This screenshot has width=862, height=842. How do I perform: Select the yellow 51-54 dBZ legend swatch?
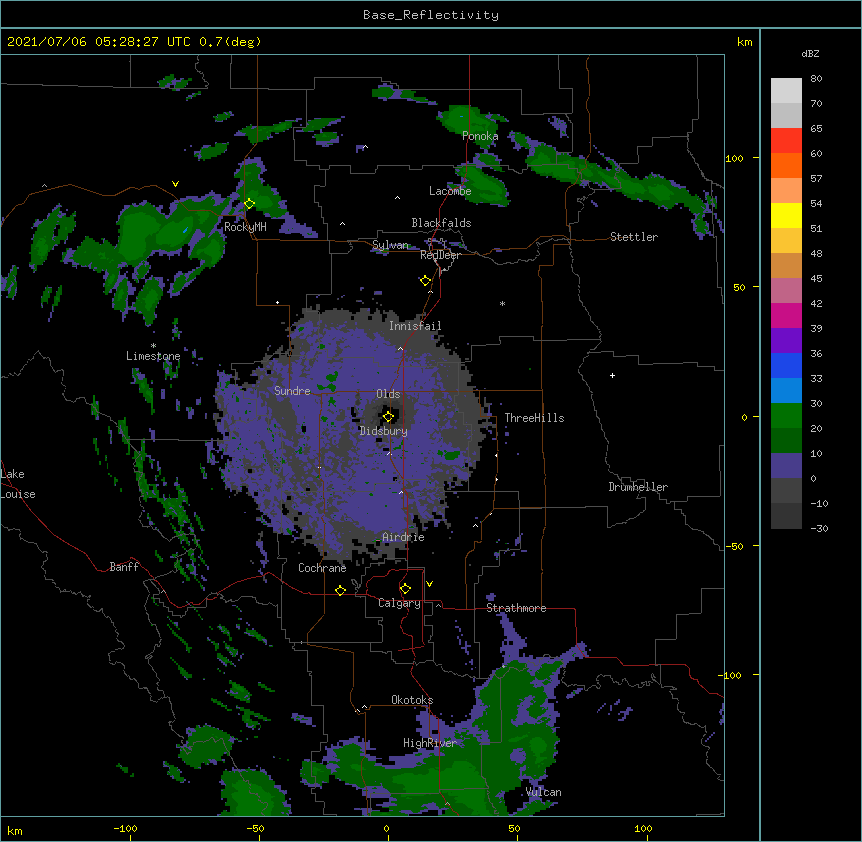[x=786, y=215]
